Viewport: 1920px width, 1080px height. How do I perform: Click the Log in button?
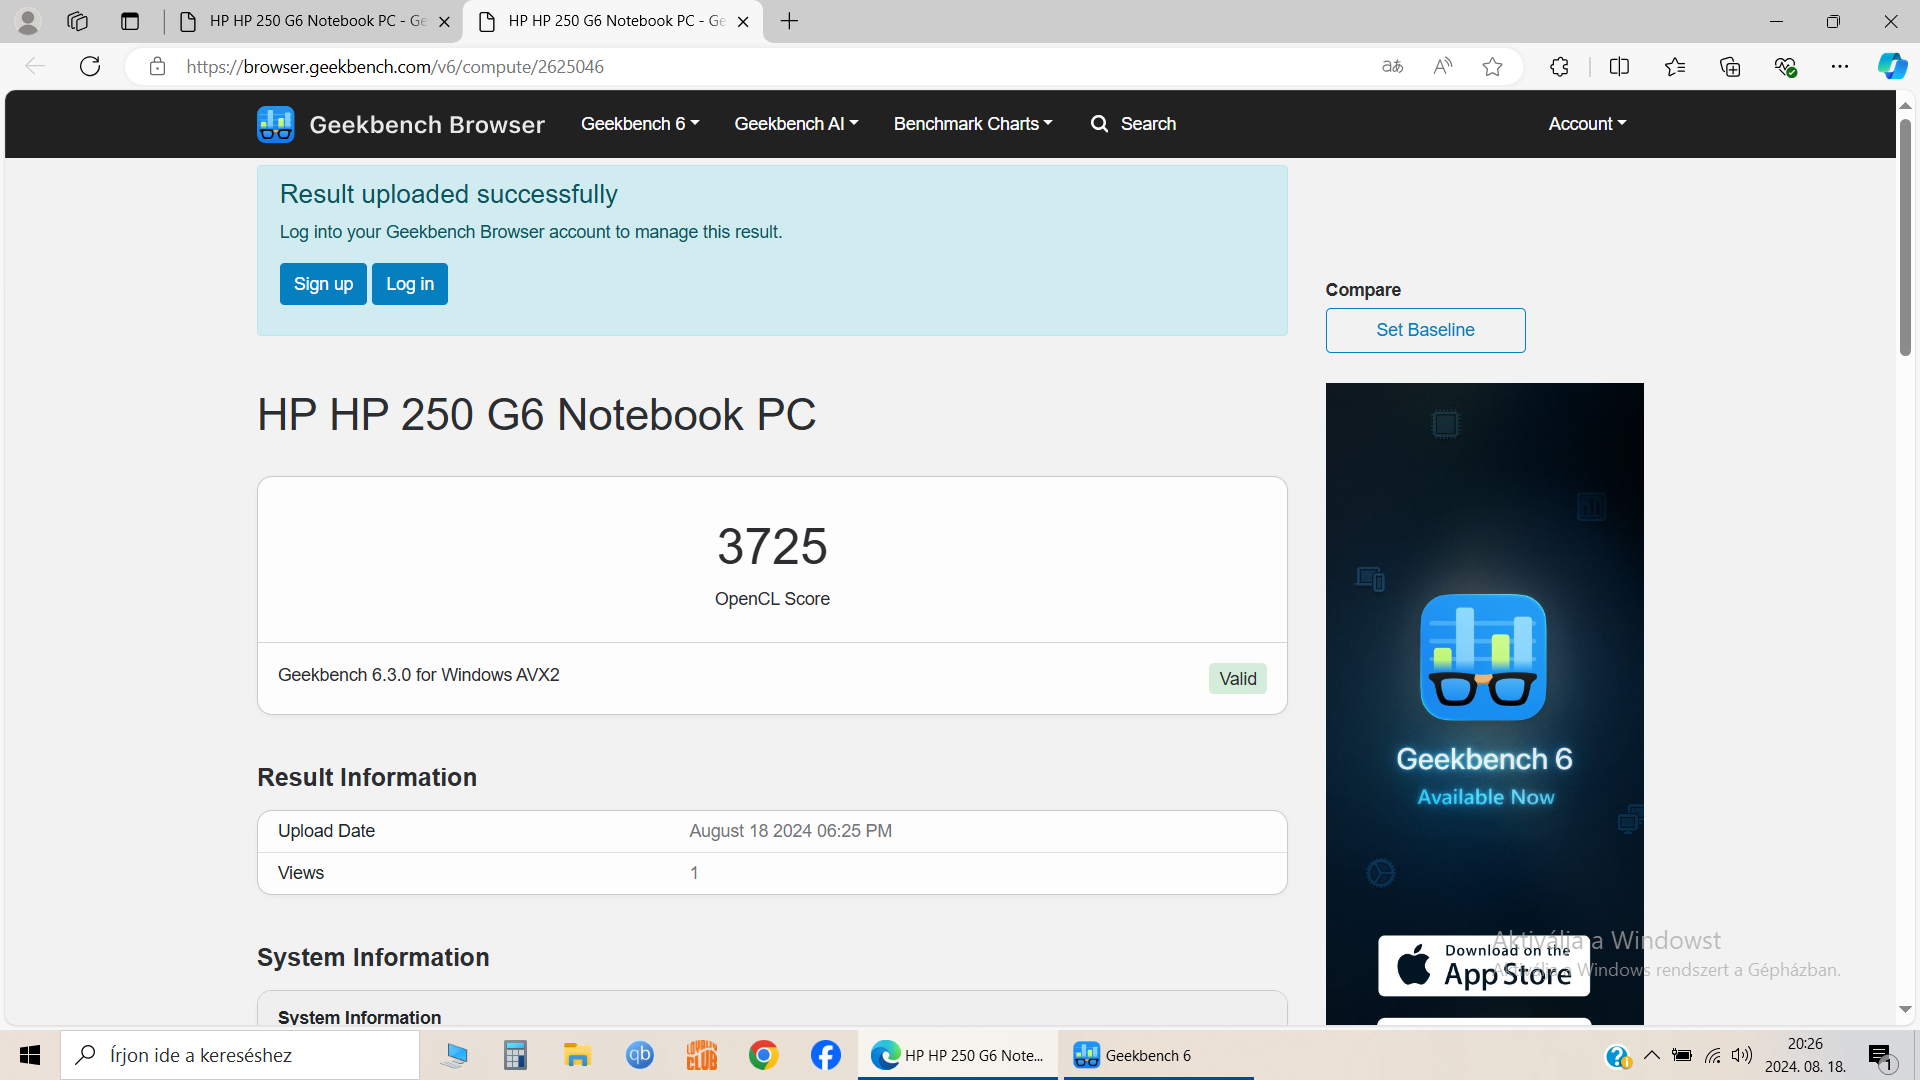[x=410, y=284]
